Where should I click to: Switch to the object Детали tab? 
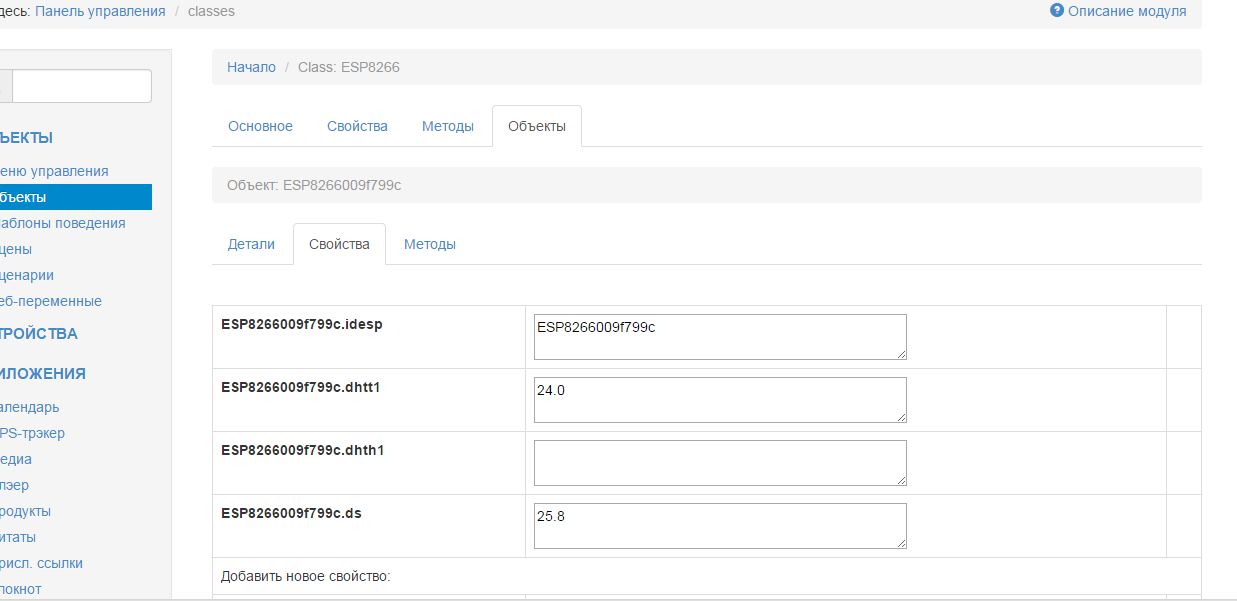(251, 244)
